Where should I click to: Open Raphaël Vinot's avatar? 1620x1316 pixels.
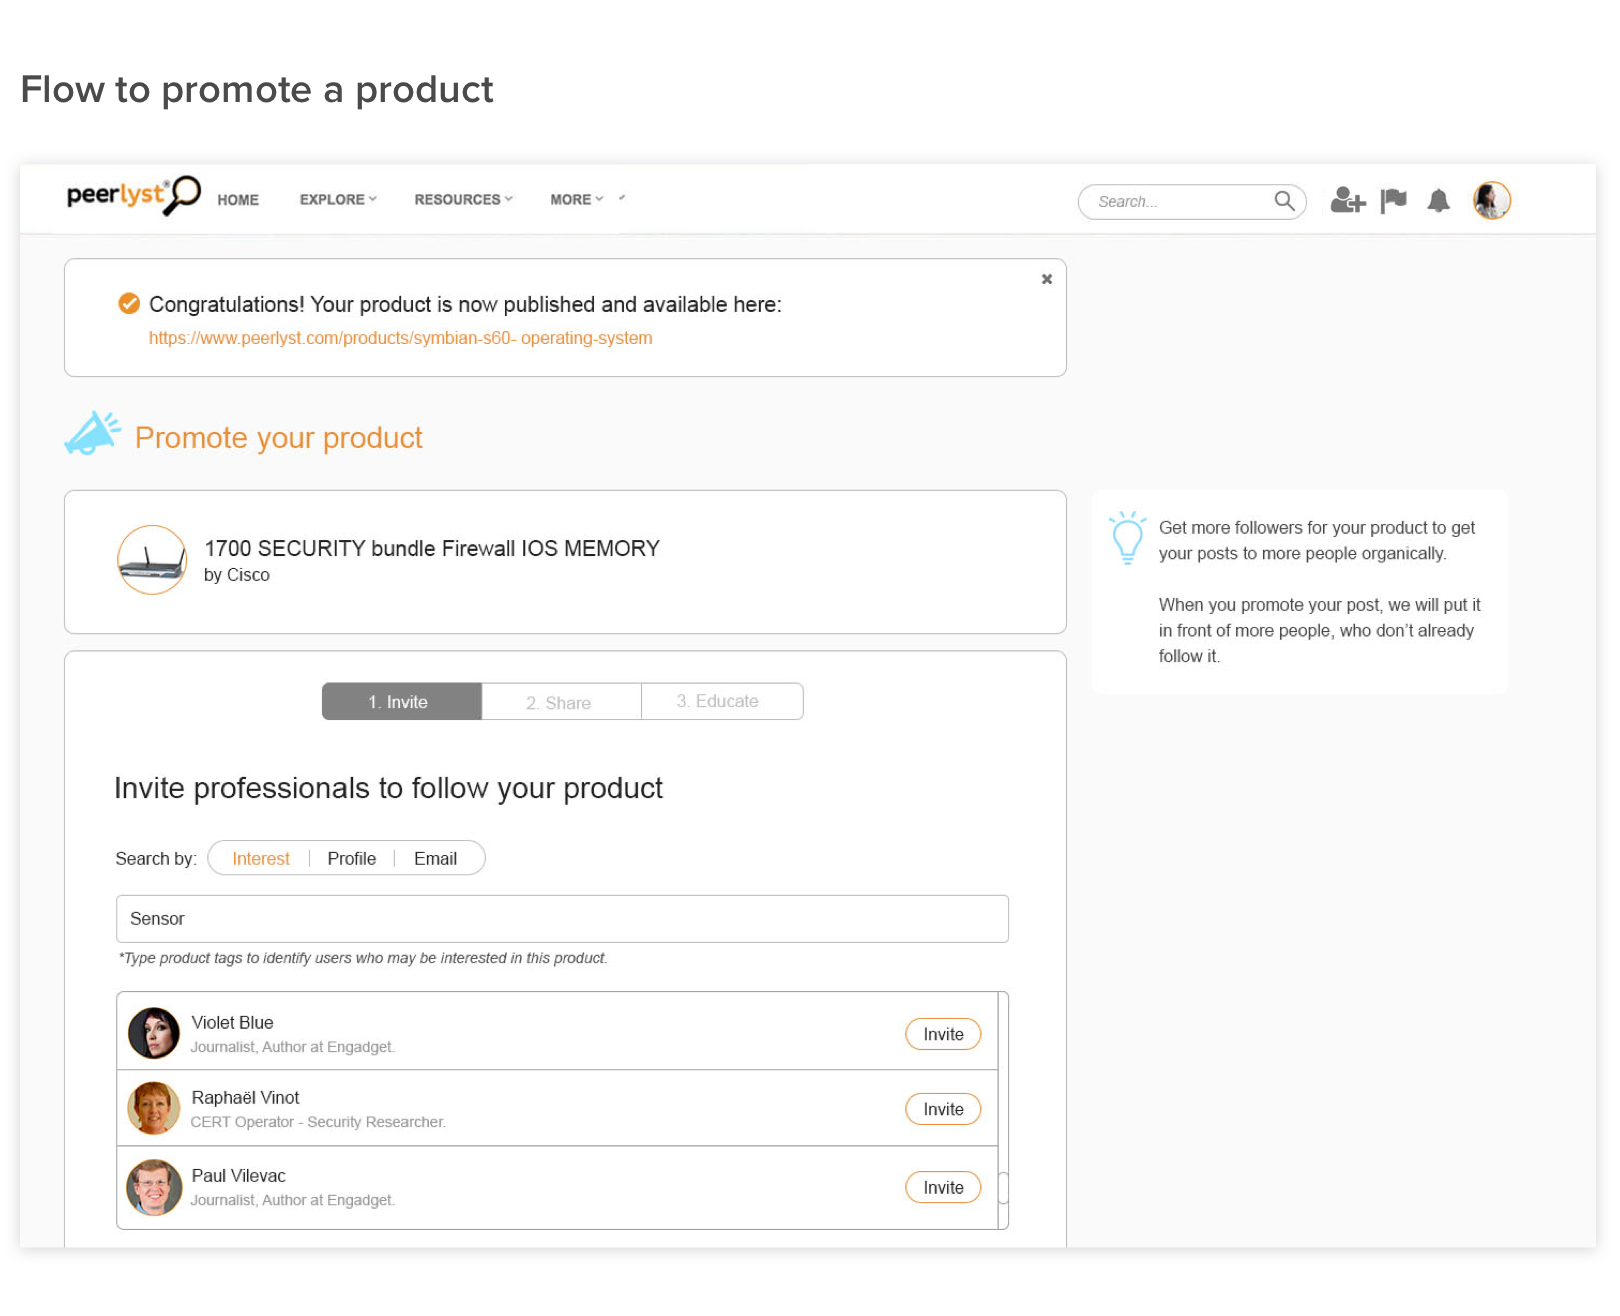coord(154,1108)
